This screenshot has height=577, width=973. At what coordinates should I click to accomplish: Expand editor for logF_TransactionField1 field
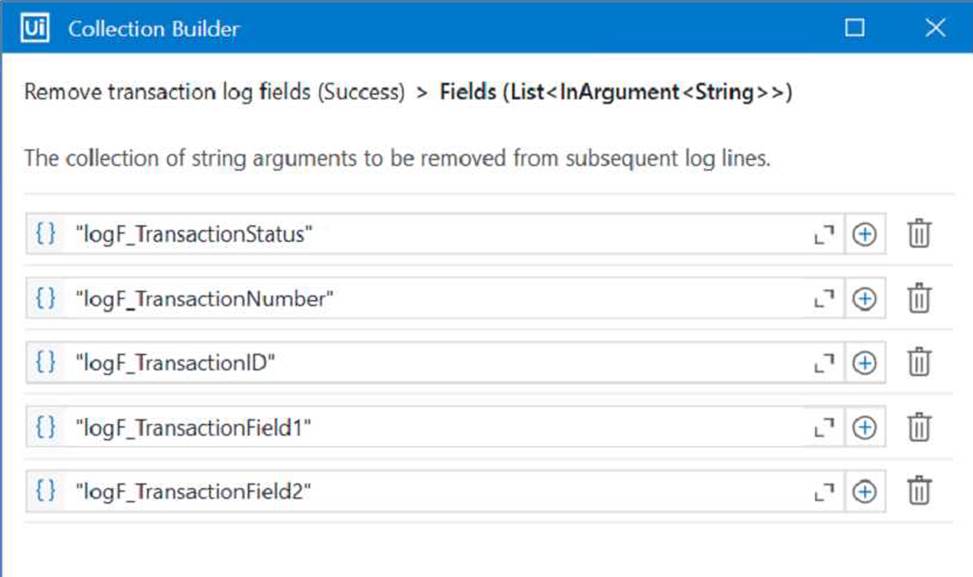pos(824,428)
